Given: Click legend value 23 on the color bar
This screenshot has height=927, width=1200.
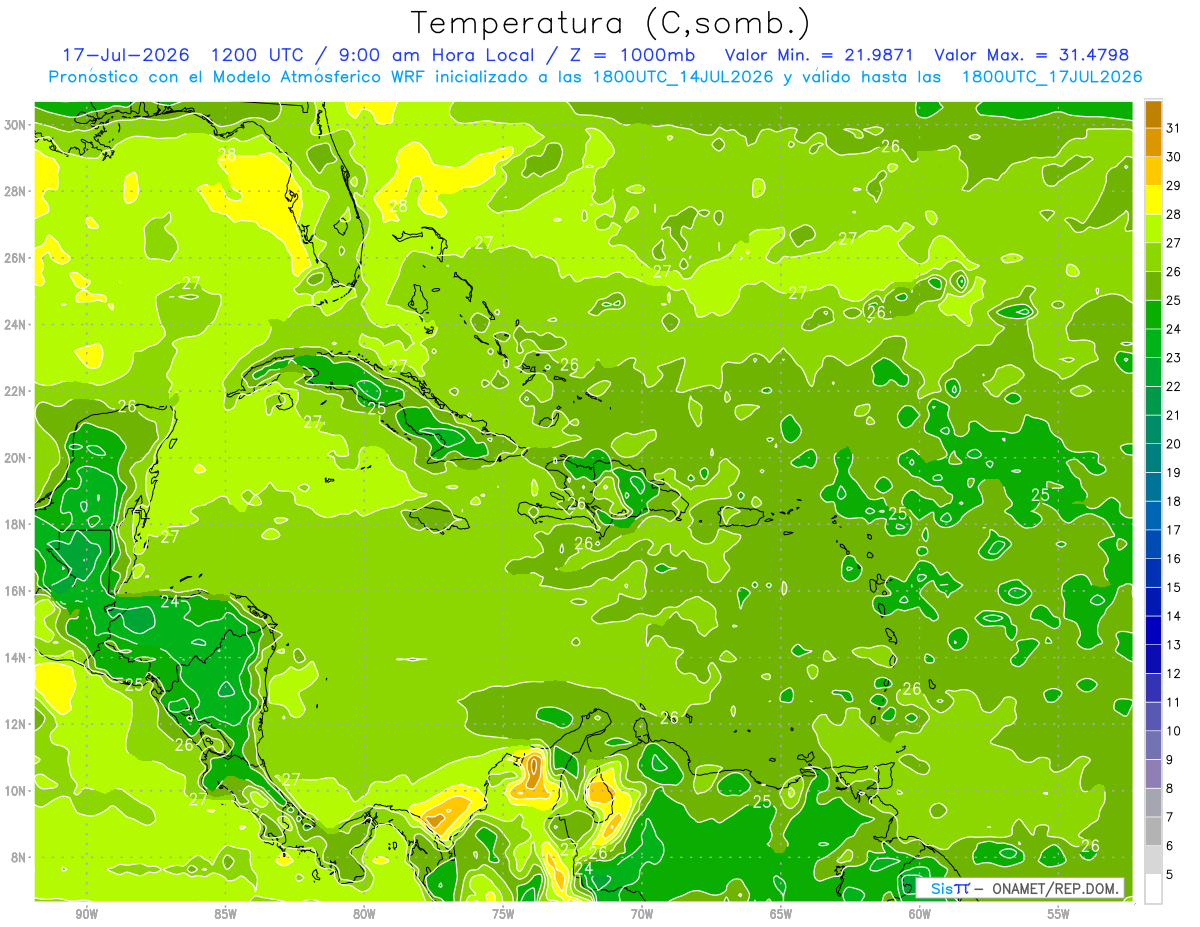Looking at the screenshot, I should (x=1173, y=357).
